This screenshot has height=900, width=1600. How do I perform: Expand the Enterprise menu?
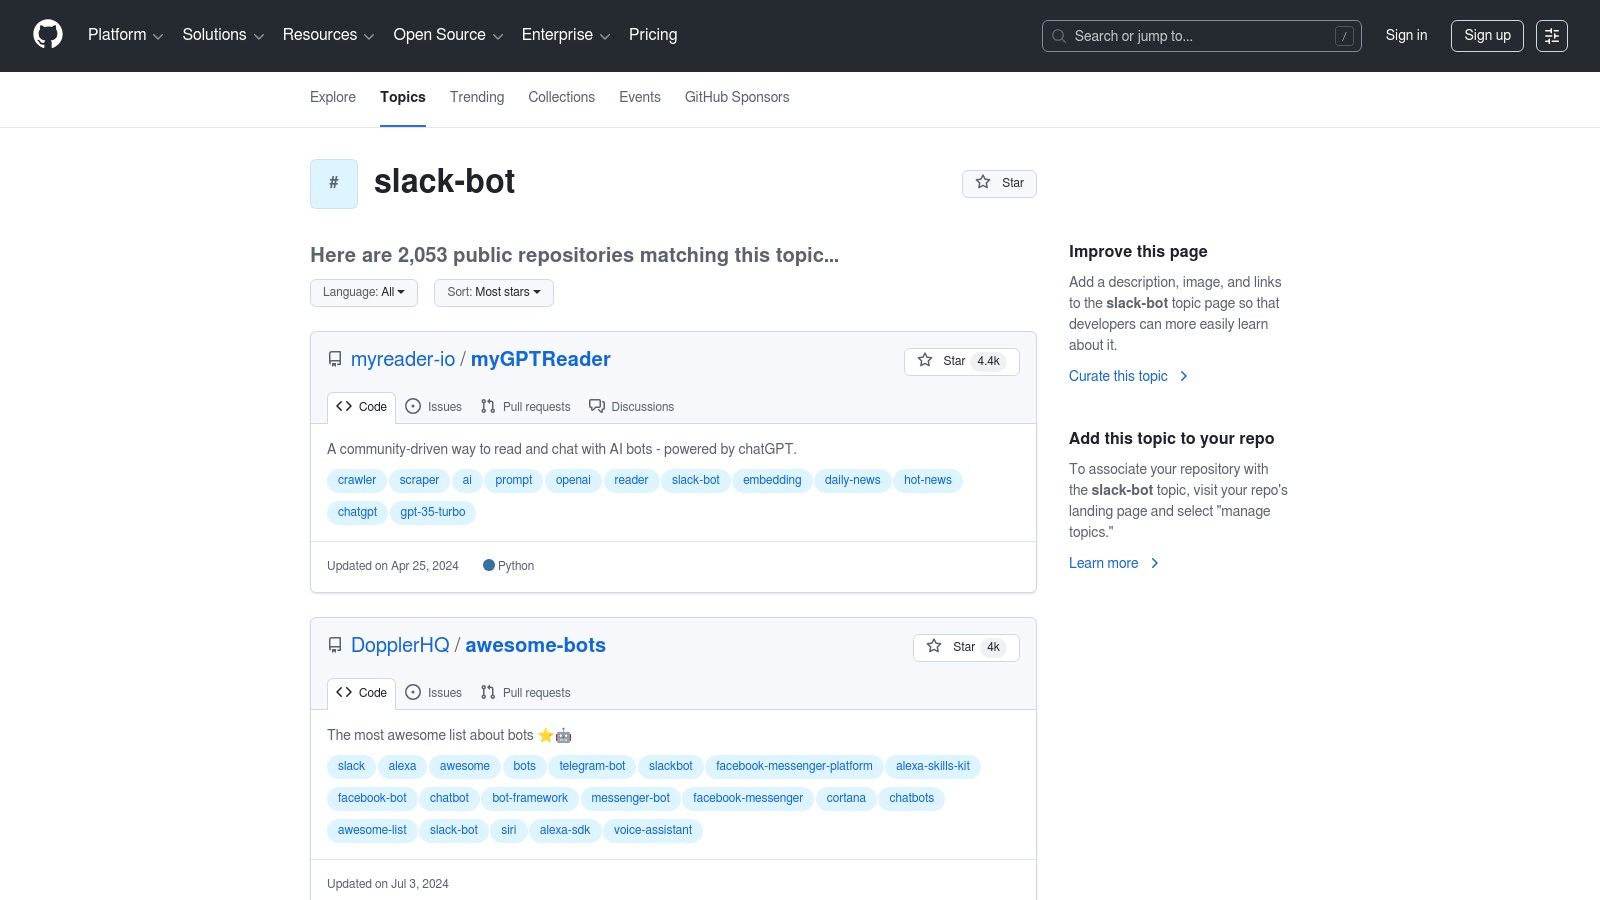[565, 35]
